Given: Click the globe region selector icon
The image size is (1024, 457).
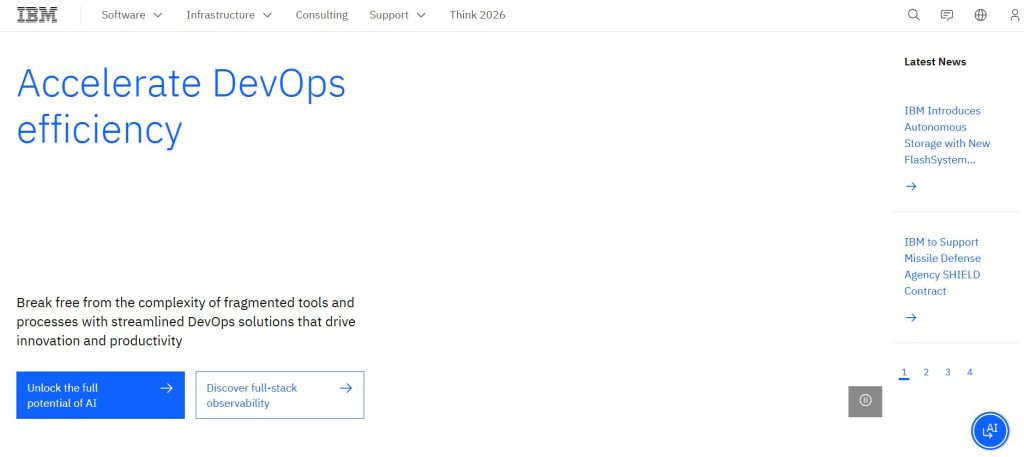Looking at the screenshot, I should [980, 15].
